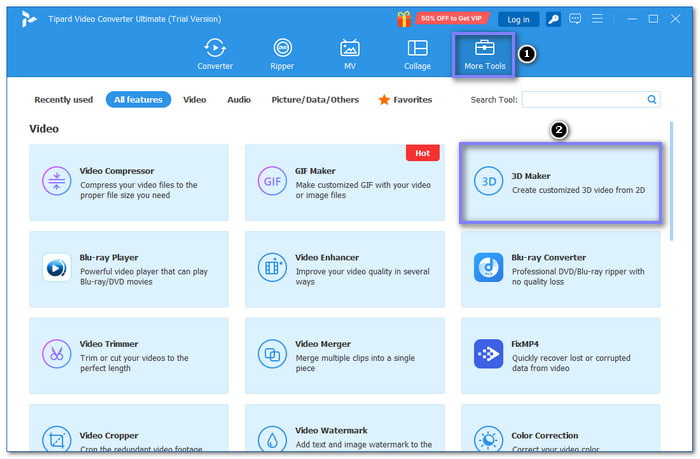Image resolution: width=700 pixels, height=459 pixels.
Task: Click the Video Trimmer title
Action: (109, 344)
